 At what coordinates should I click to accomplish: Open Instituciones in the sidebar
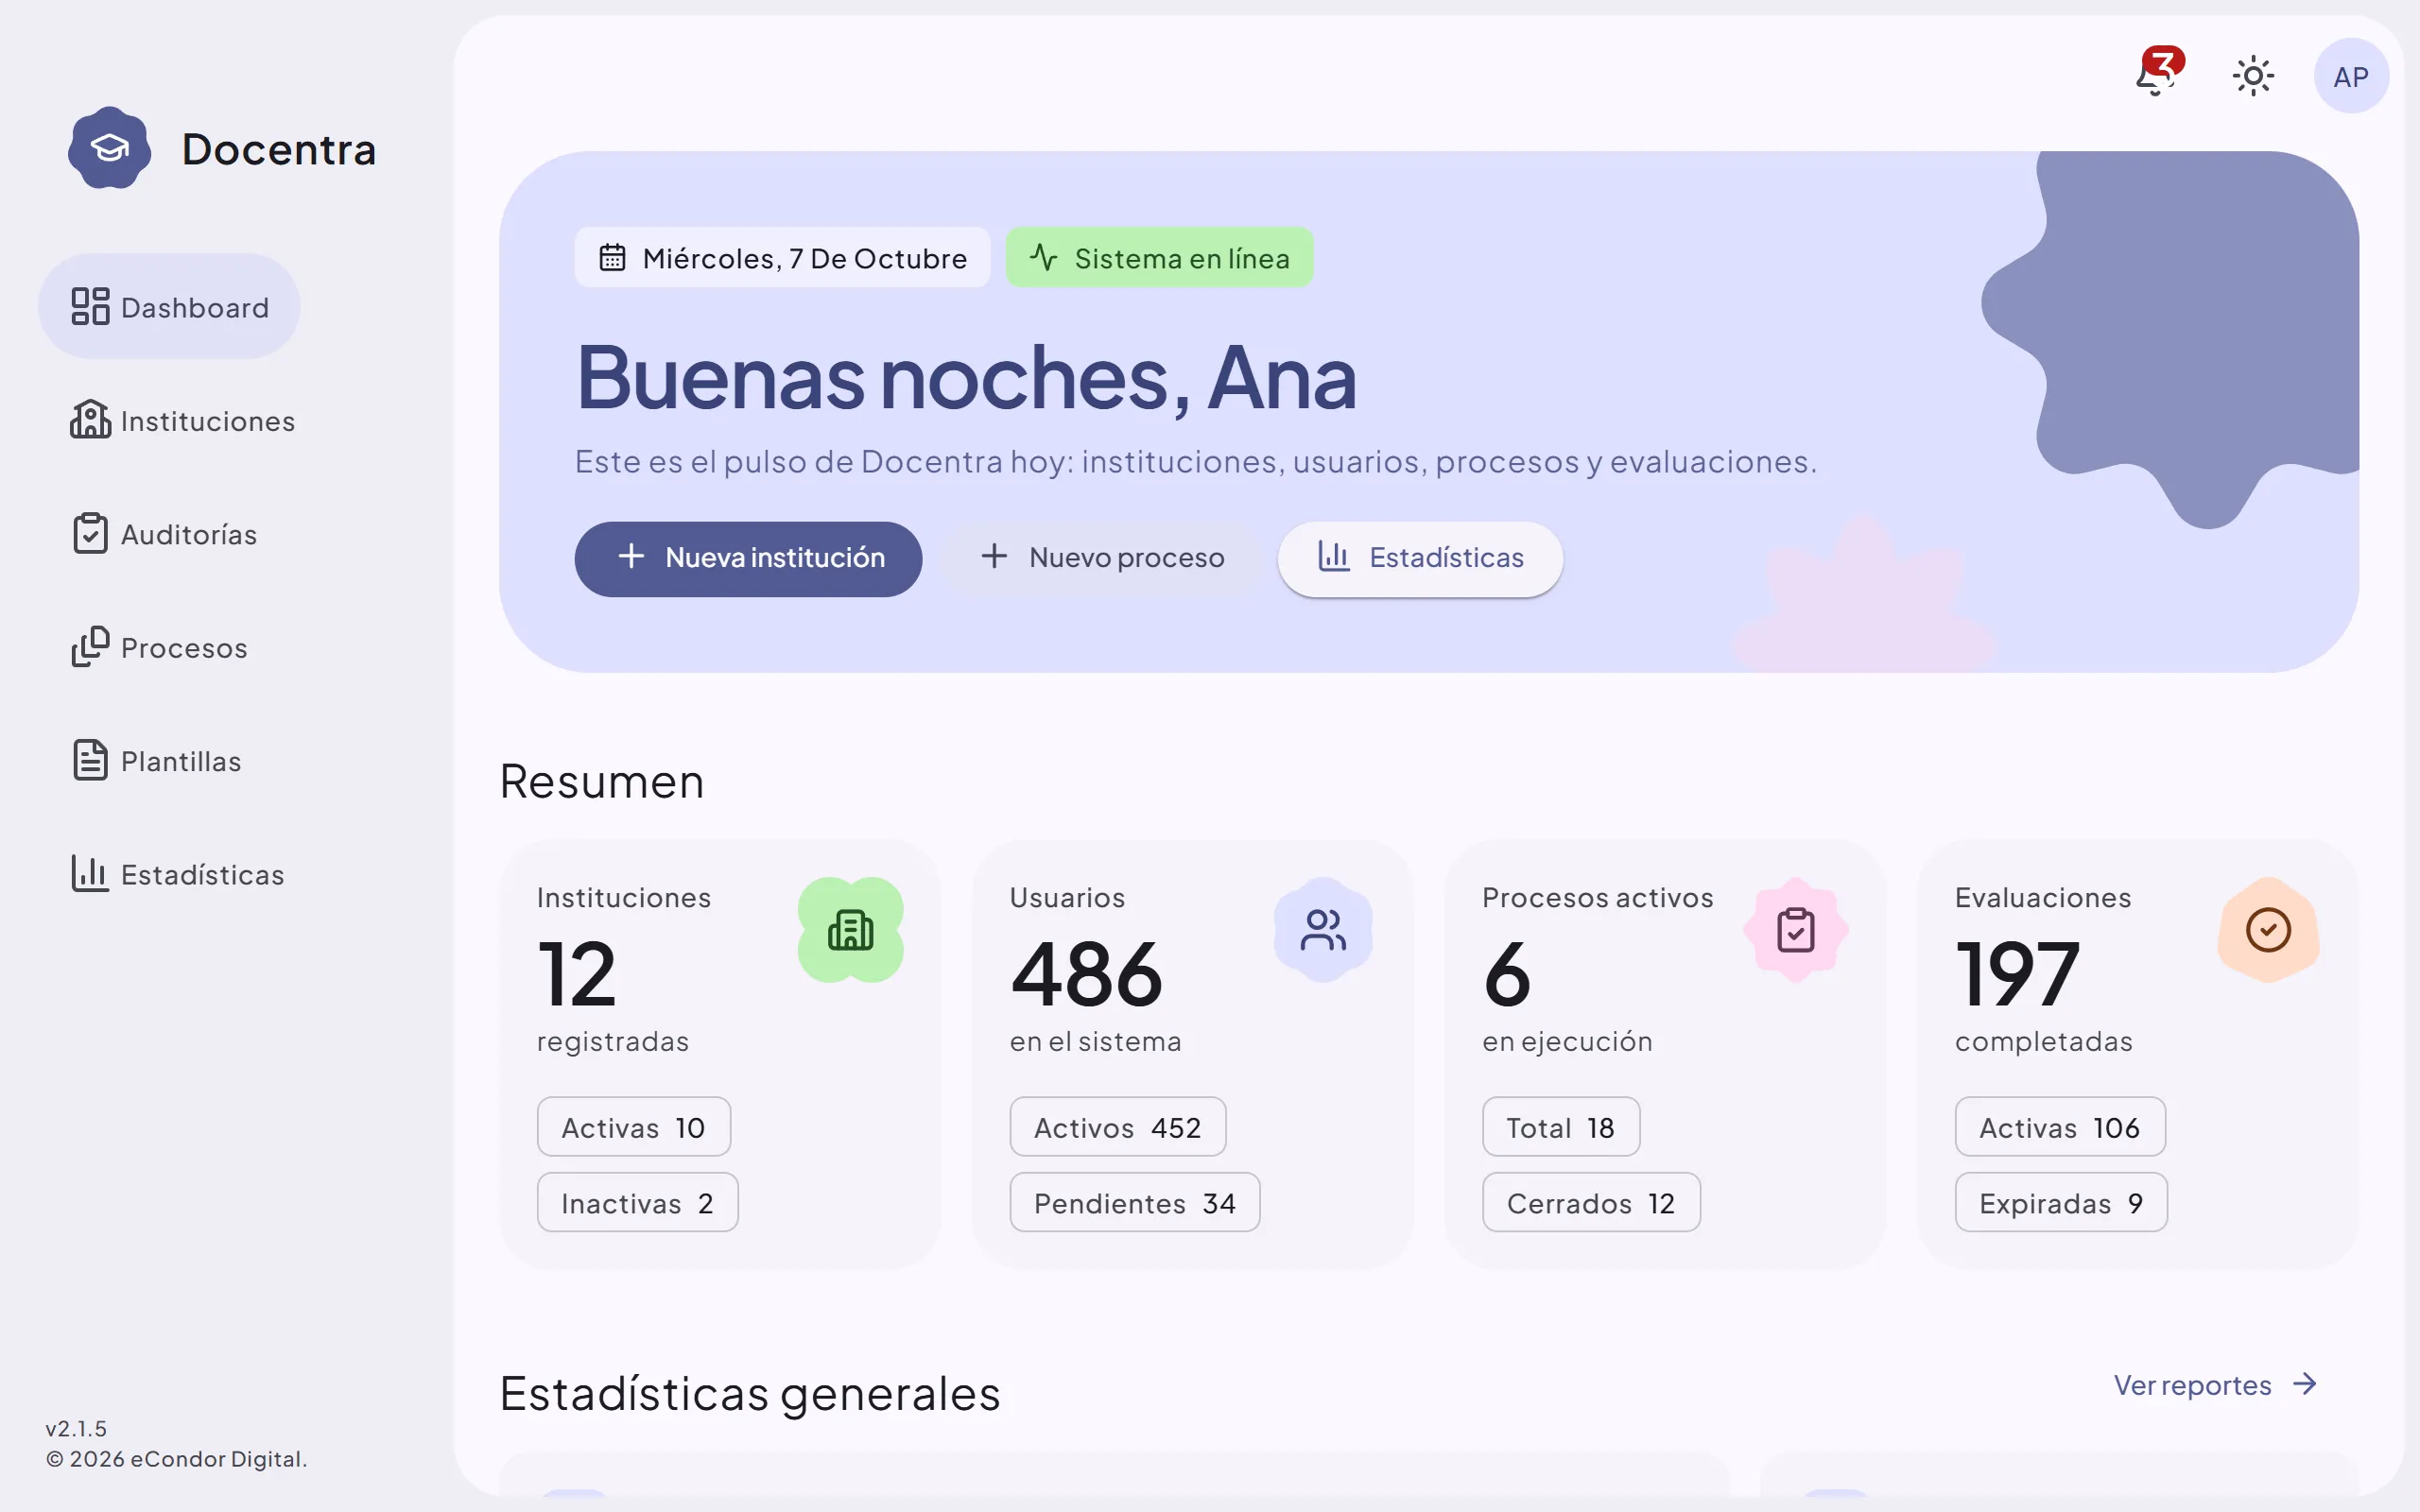tap(183, 420)
